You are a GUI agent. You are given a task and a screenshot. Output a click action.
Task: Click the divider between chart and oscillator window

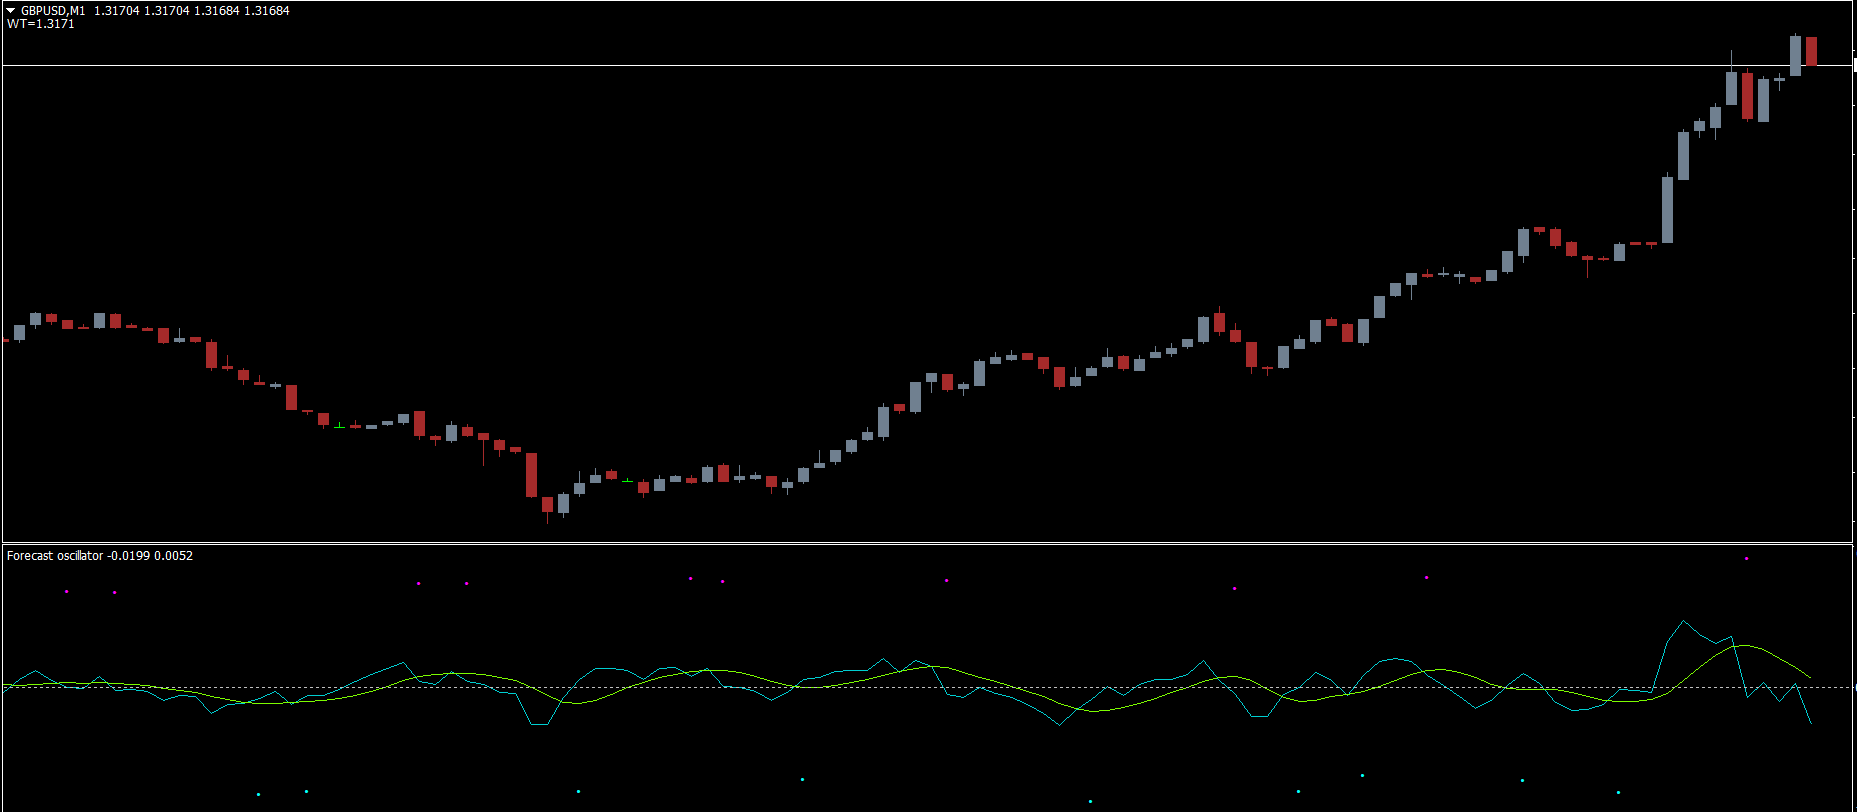coord(900,544)
